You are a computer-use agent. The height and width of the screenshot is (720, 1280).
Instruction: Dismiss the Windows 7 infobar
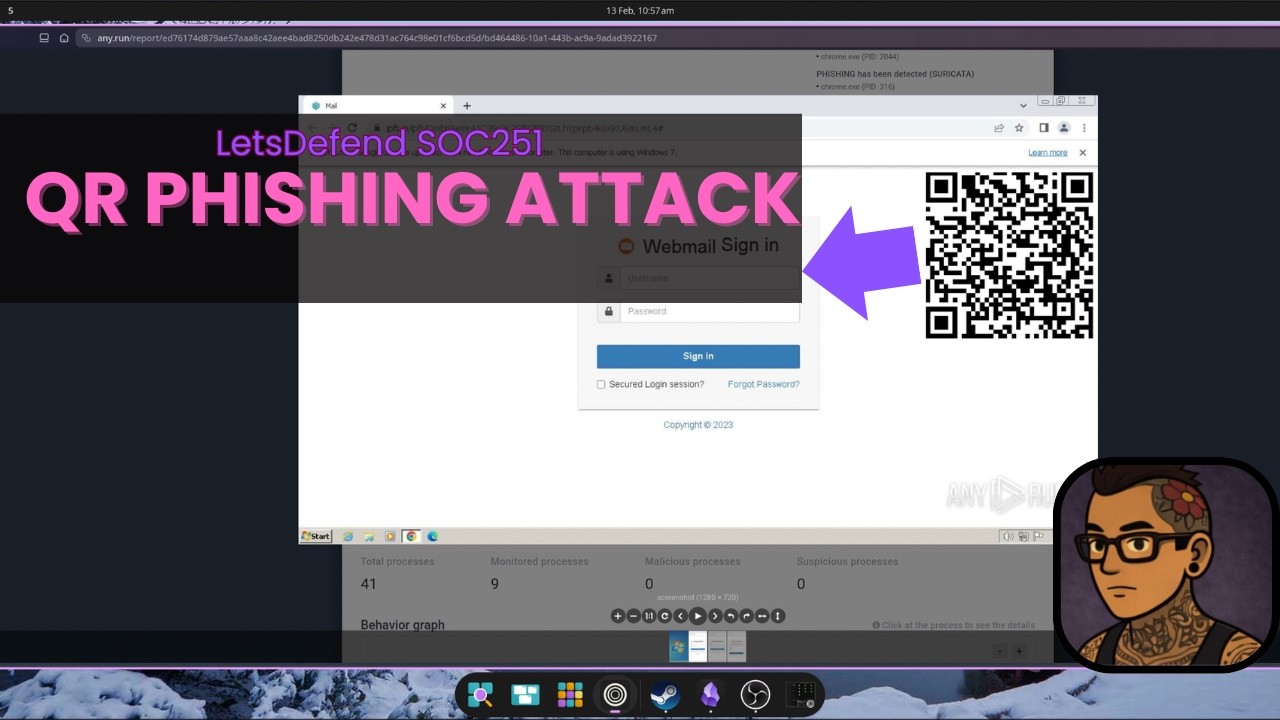[x=1082, y=153]
